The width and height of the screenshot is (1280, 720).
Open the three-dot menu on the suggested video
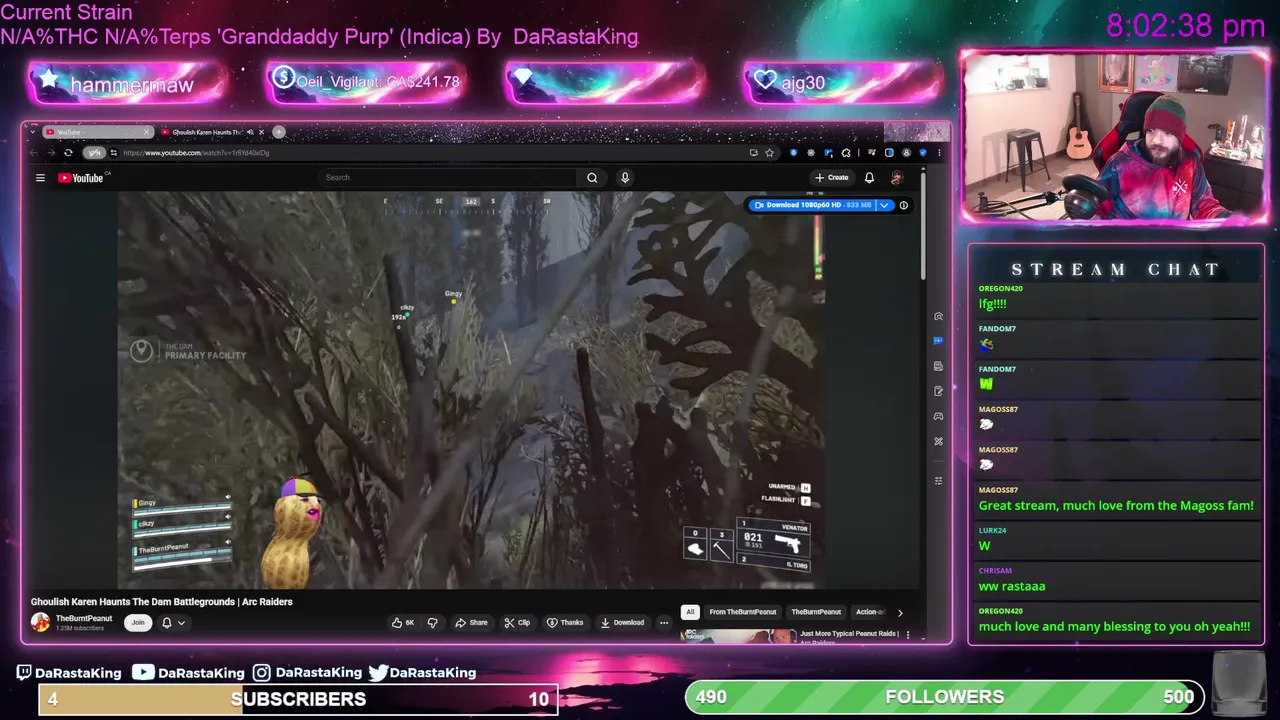pyautogui.click(x=908, y=634)
